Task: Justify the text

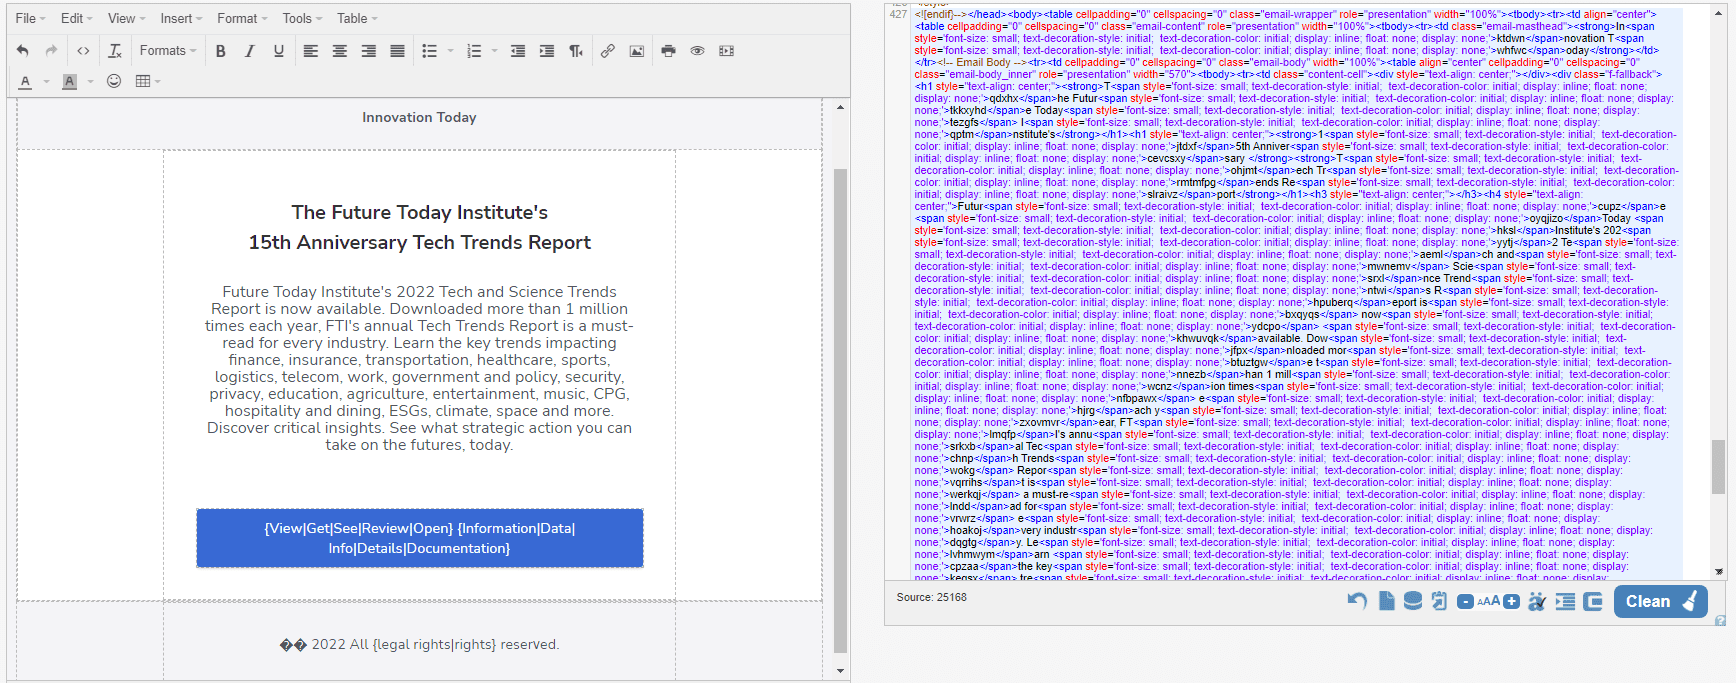Action: coord(397,51)
